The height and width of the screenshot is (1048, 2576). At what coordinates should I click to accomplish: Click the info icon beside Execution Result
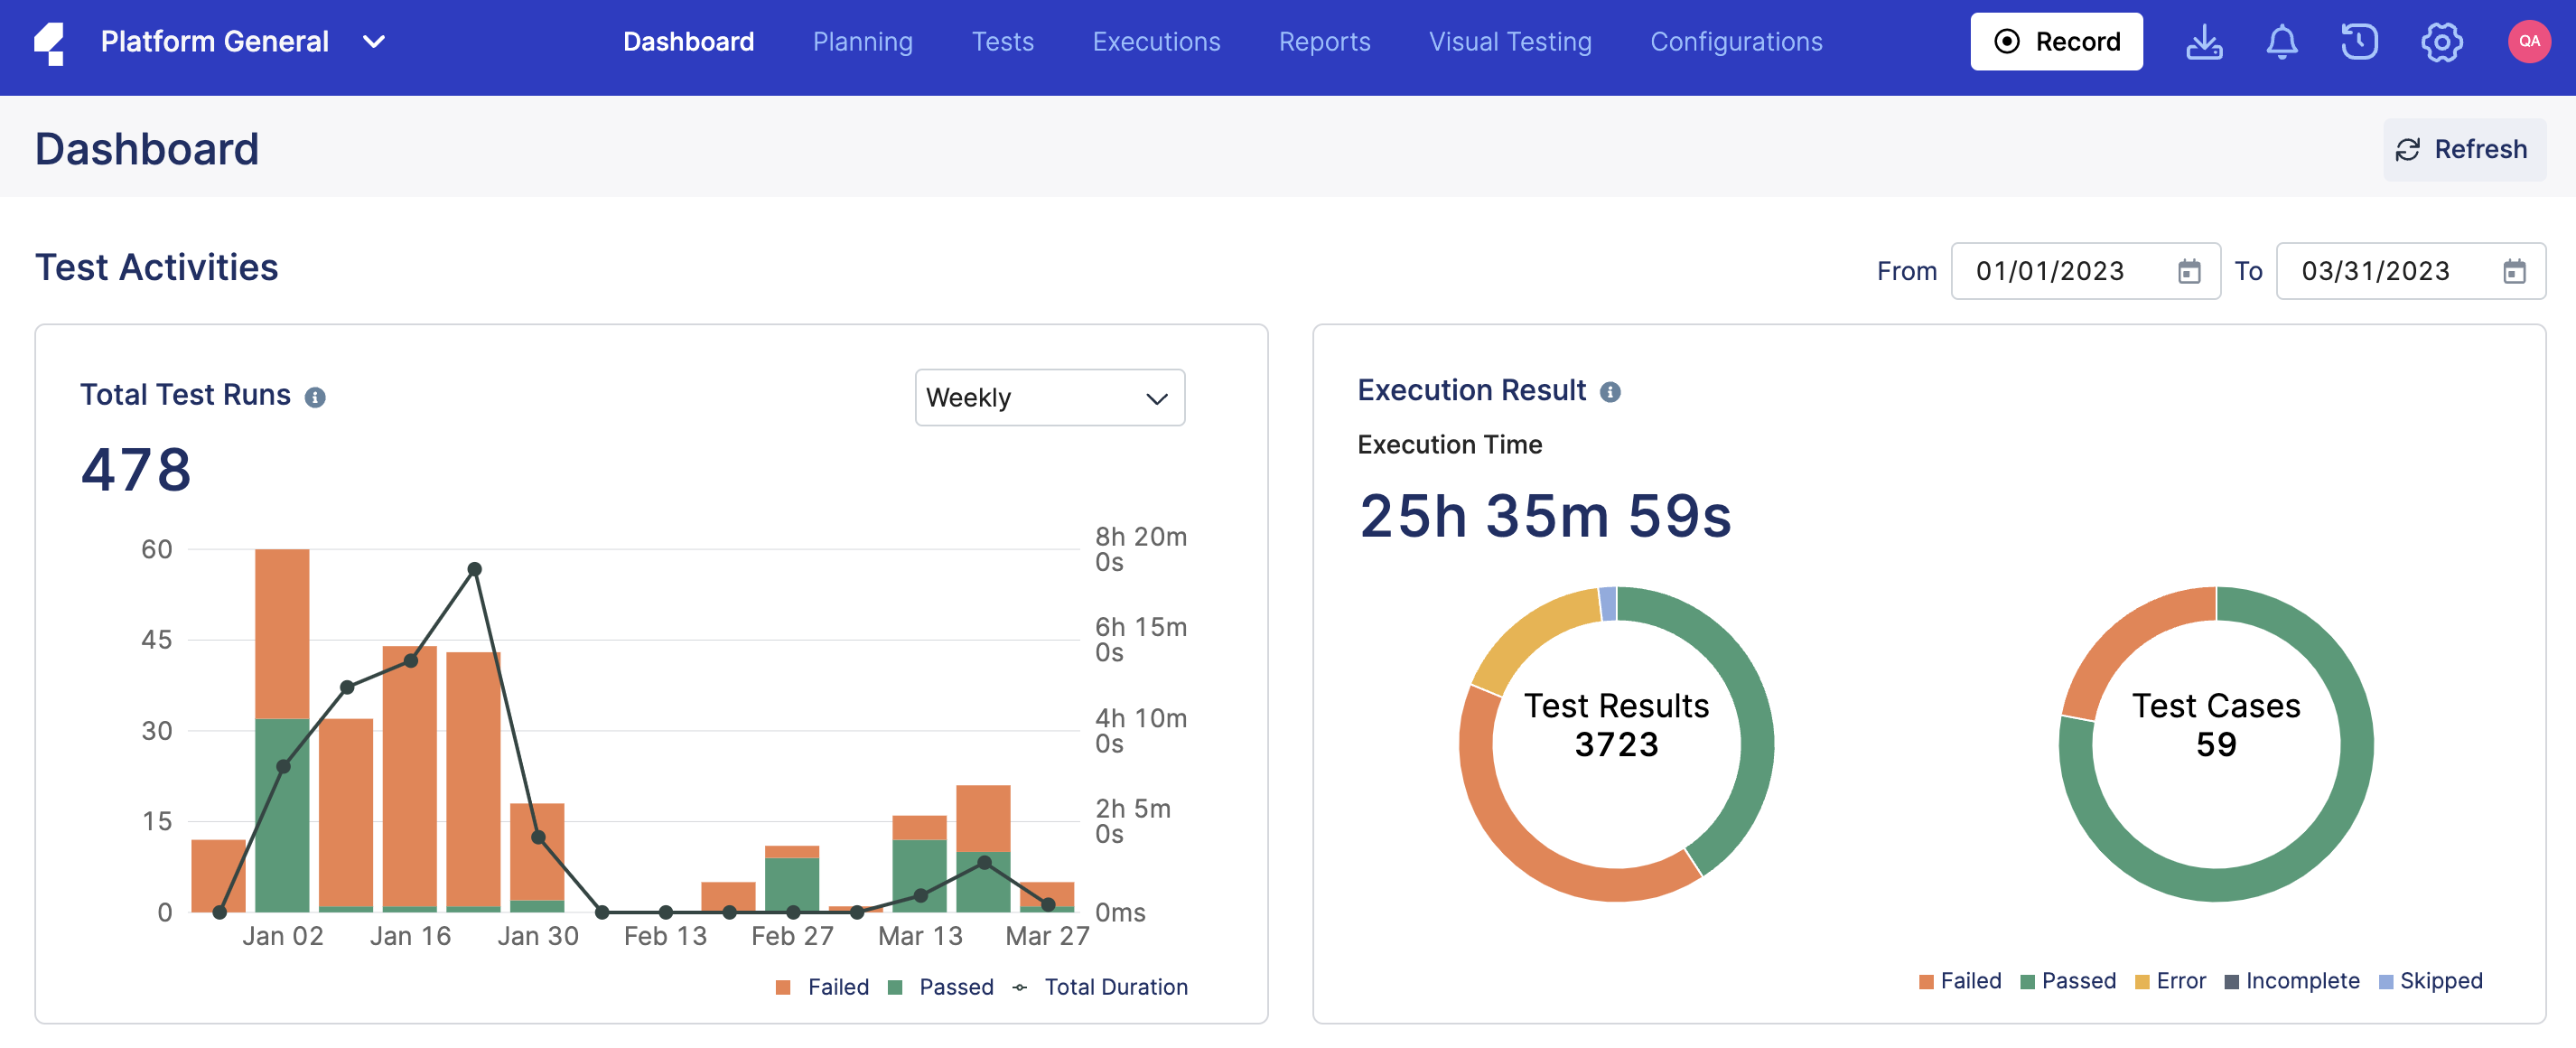click(x=1611, y=392)
